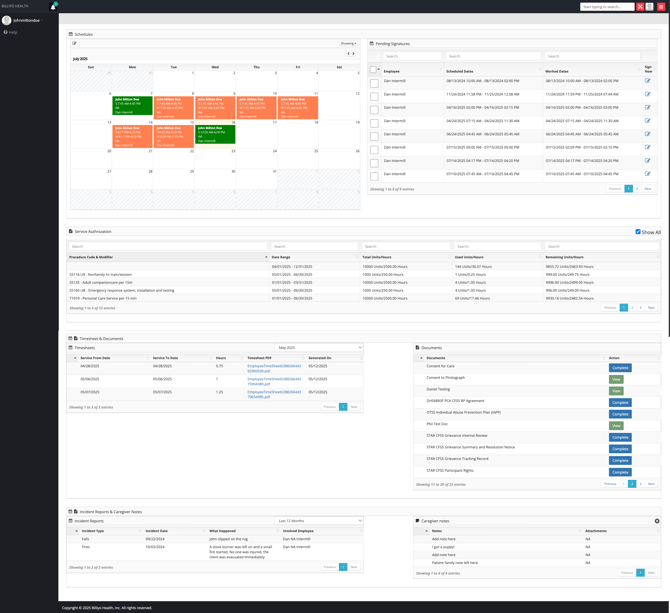Open the notifications bell icon
Screen dimensions: 670x613
click(53, 6)
